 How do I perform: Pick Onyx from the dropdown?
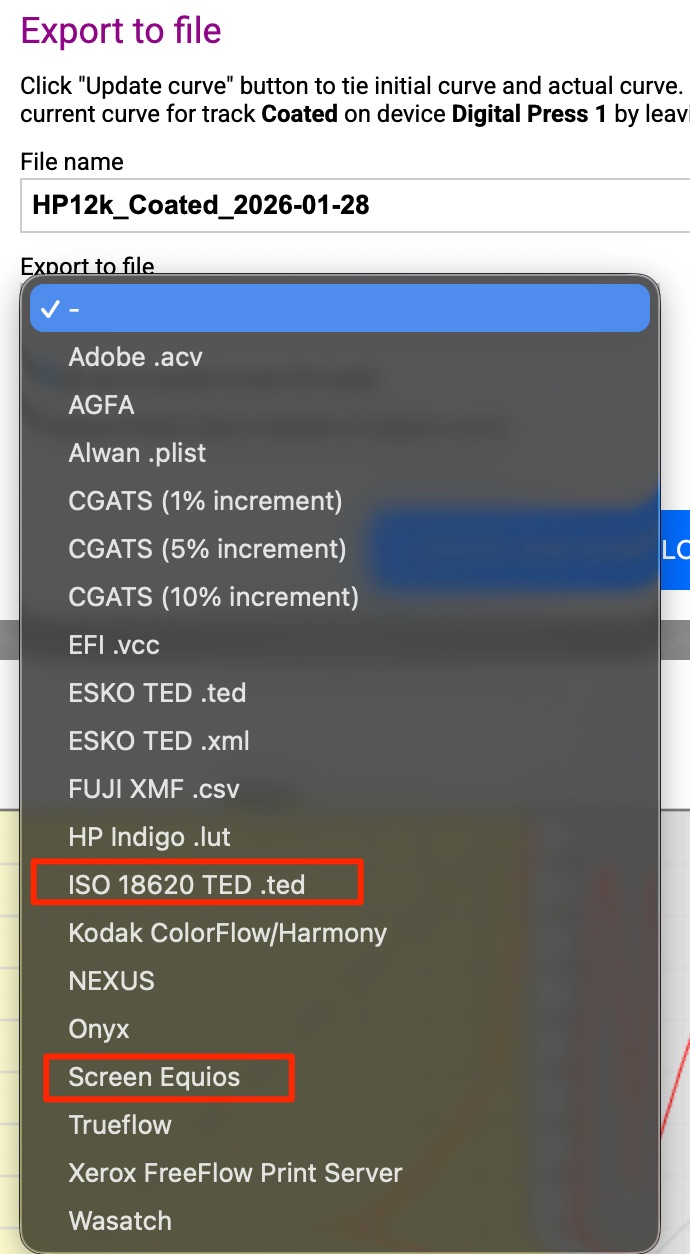[x=99, y=1029]
